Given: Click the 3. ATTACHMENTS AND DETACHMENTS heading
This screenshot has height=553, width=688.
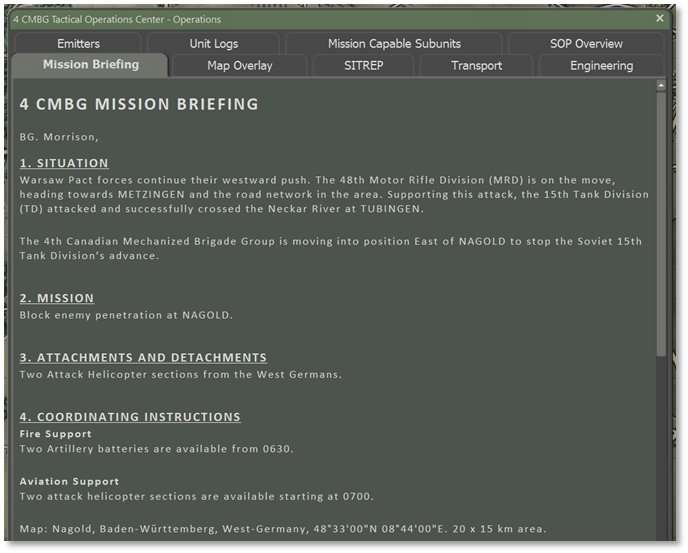Looking at the screenshot, I should coord(143,357).
